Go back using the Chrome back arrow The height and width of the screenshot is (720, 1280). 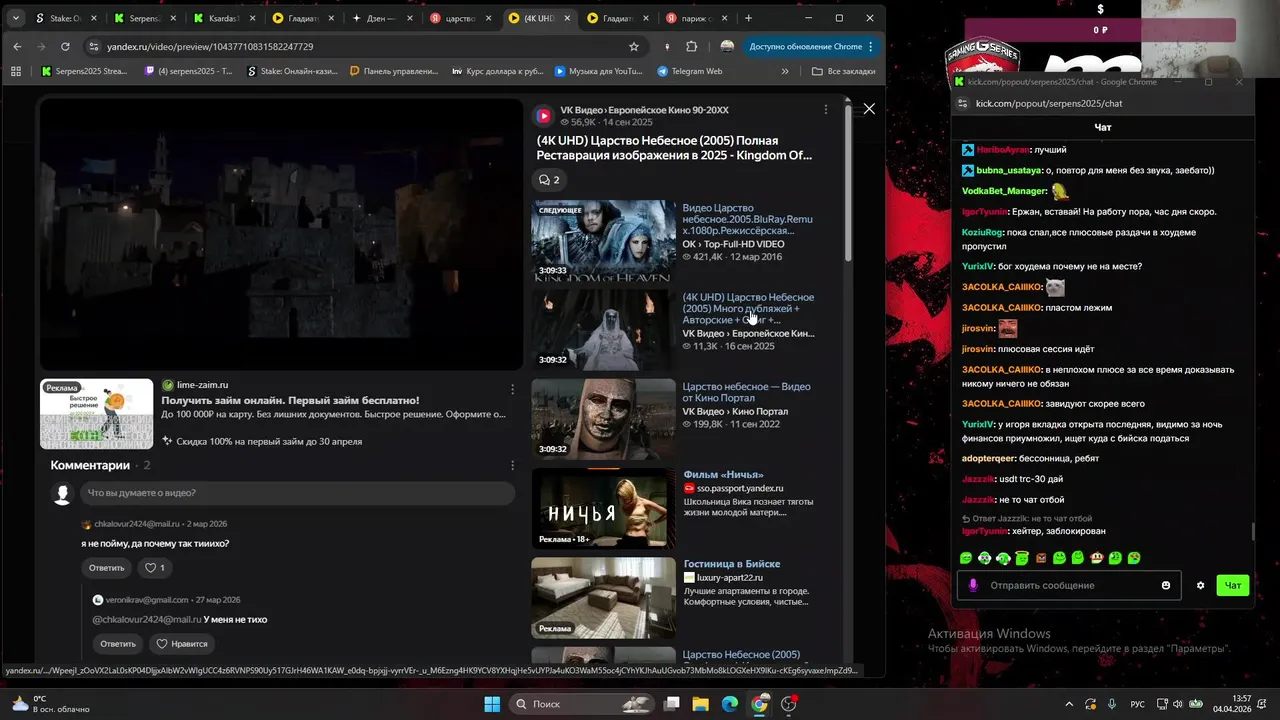click(x=17, y=46)
